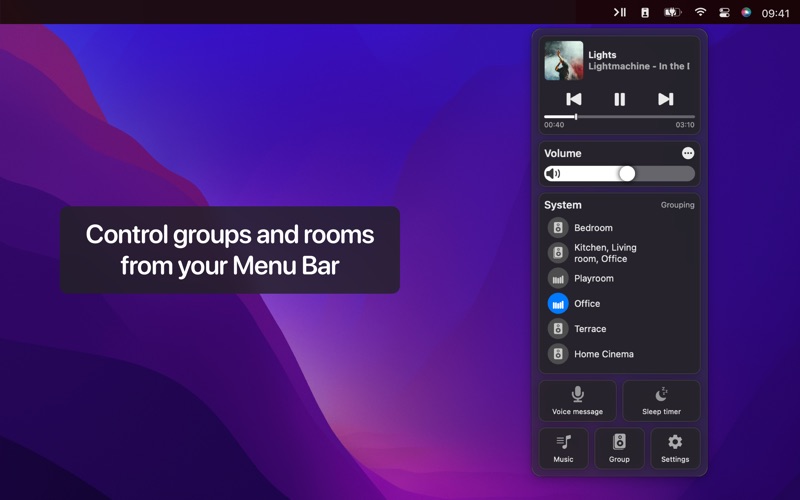
Task: Click the Lights album artwork thumbnail
Action: coord(564,61)
